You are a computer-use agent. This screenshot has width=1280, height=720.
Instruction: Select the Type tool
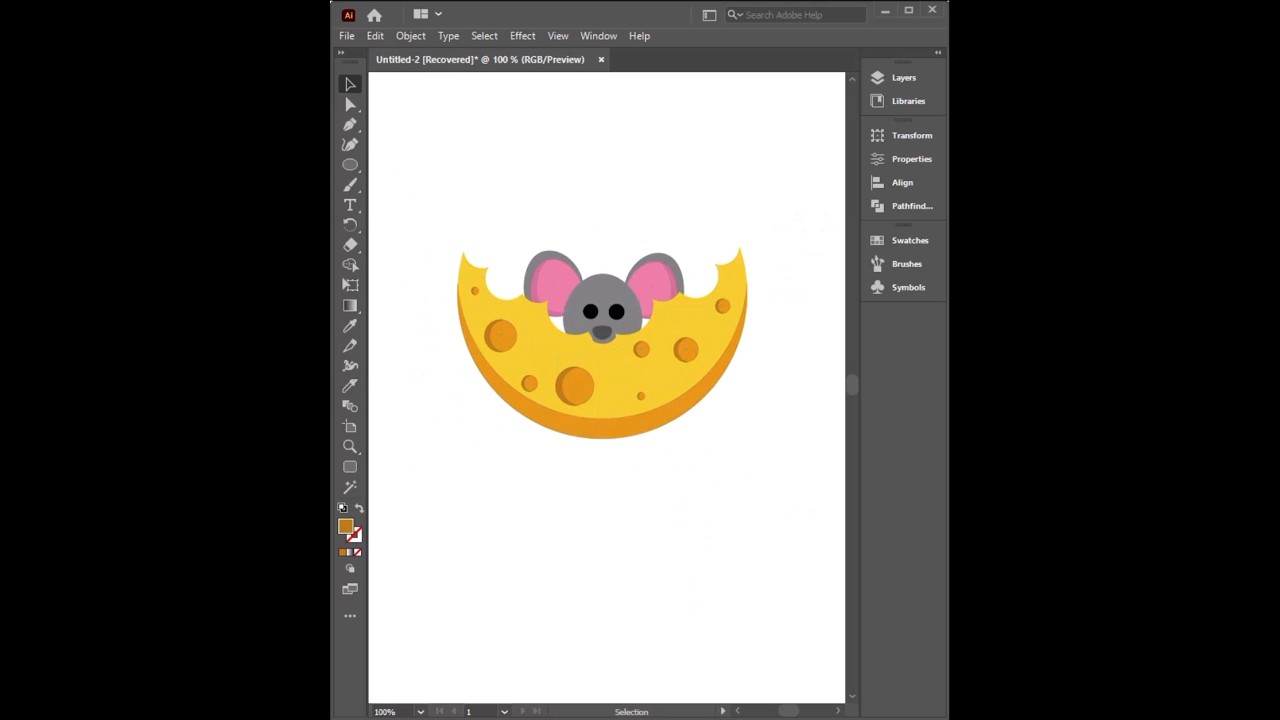[350, 205]
